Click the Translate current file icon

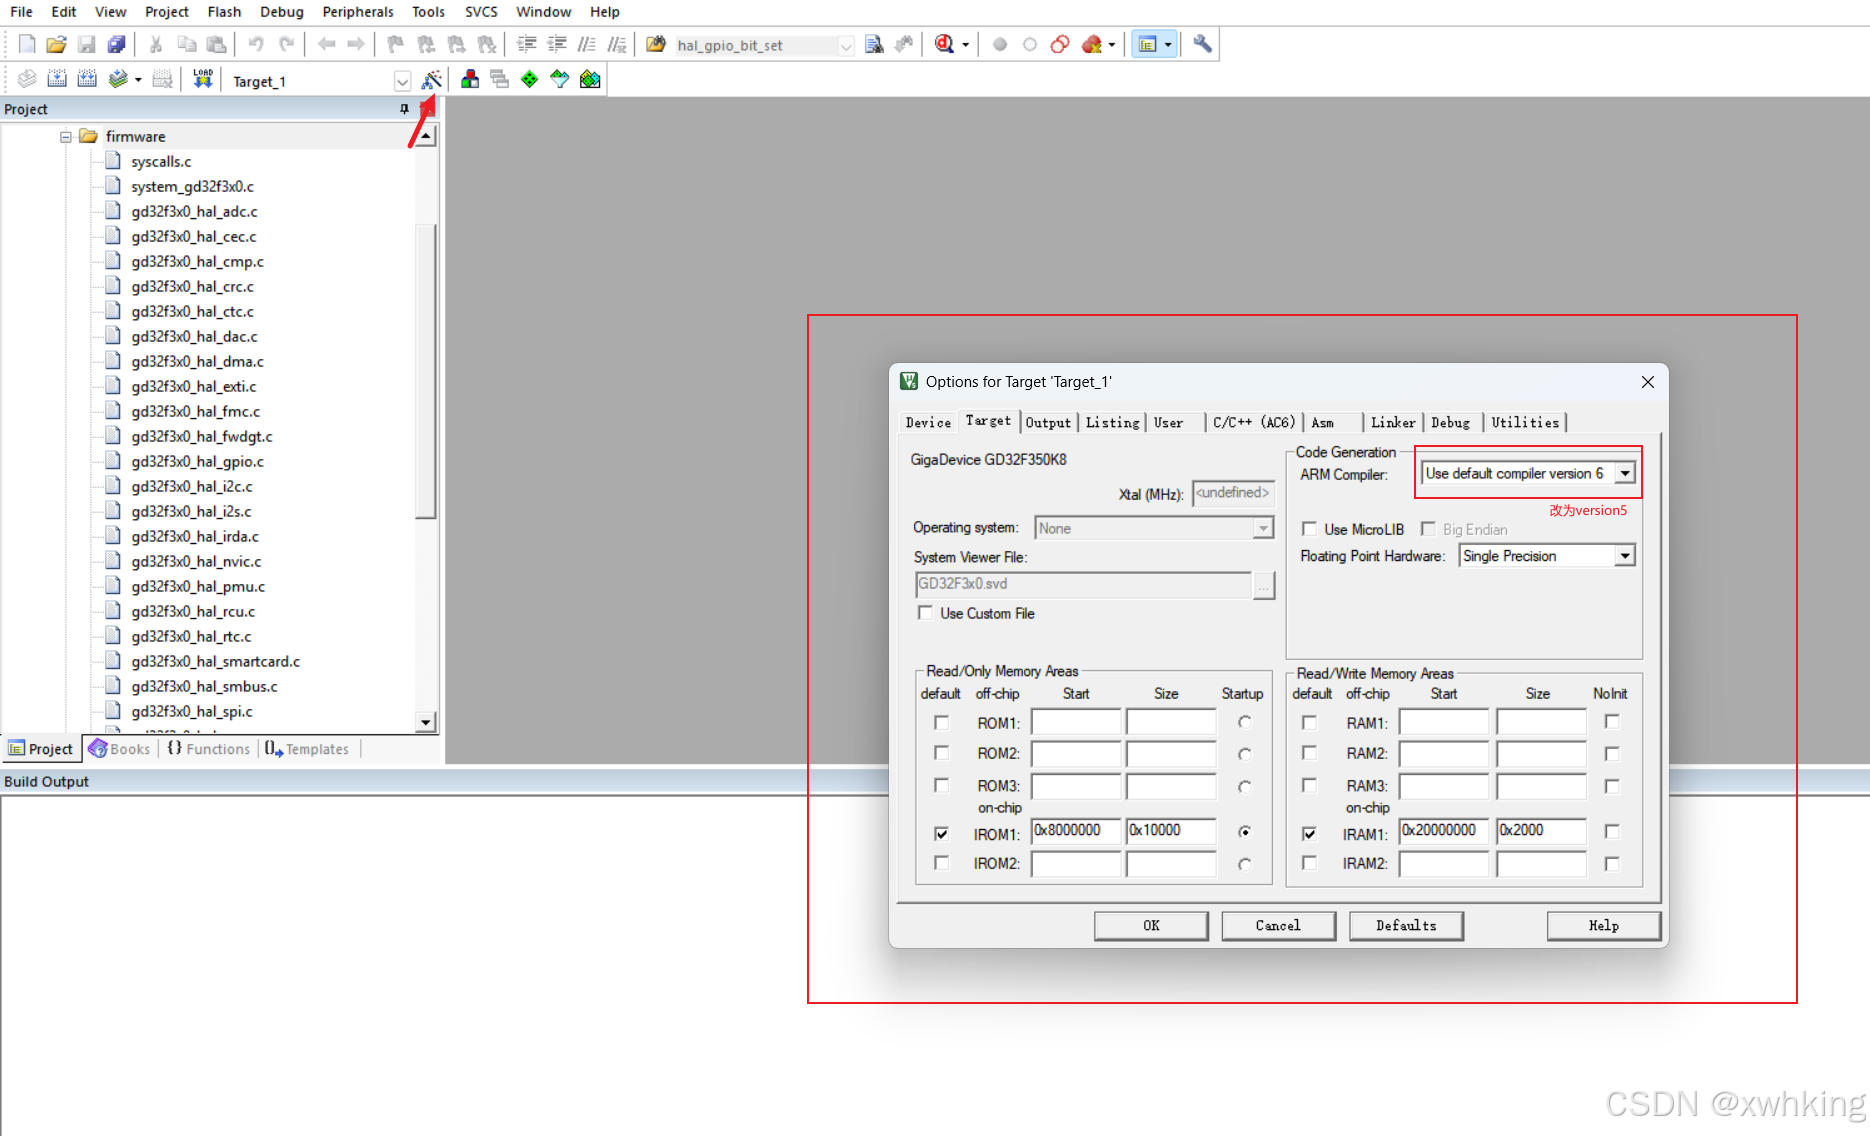tap(27, 79)
